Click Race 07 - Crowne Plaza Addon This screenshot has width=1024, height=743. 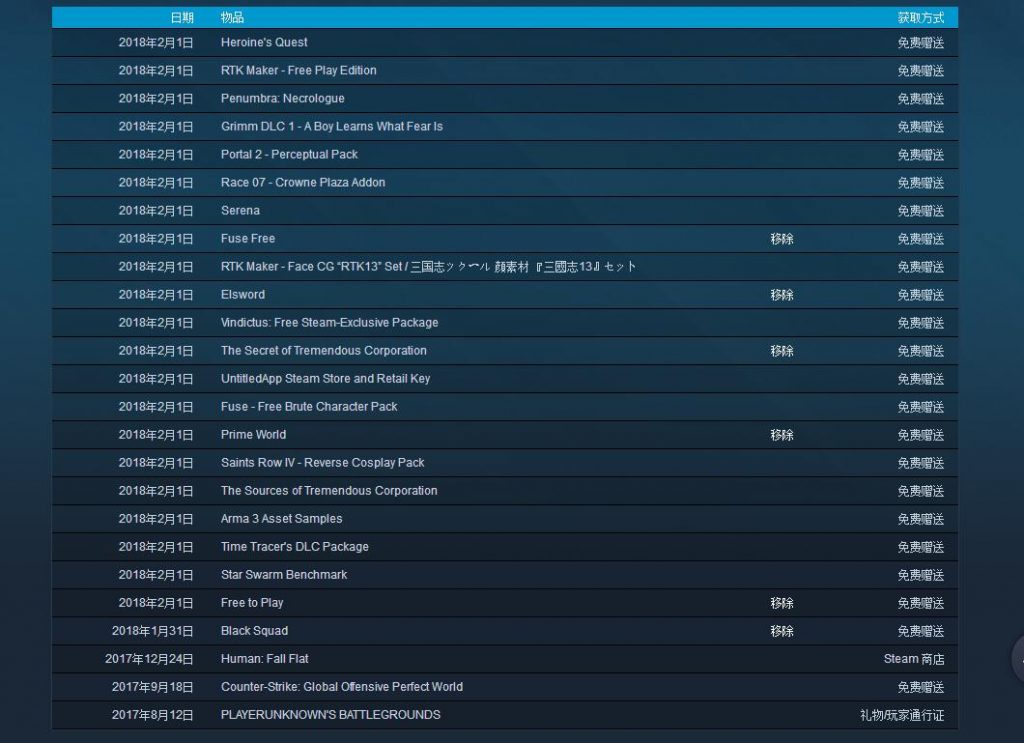point(303,183)
